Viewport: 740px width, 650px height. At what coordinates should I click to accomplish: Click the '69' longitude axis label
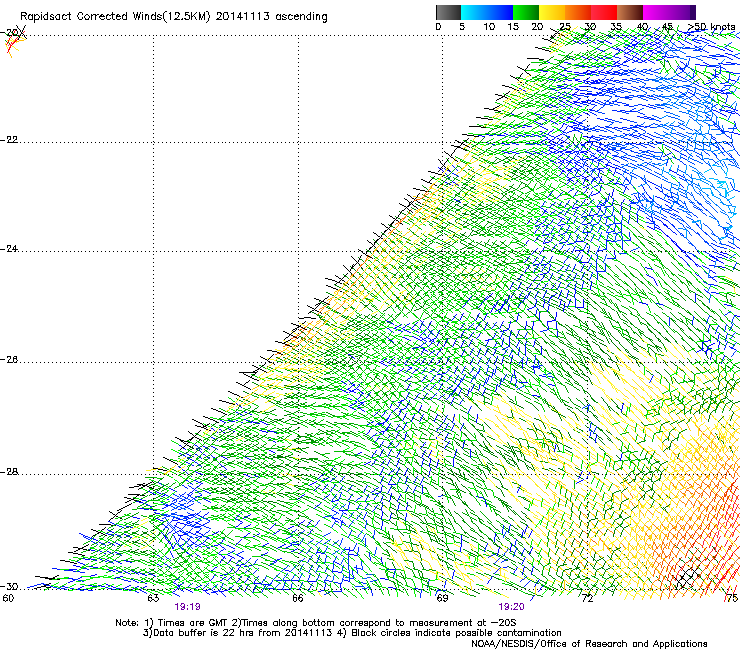click(442, 599)
